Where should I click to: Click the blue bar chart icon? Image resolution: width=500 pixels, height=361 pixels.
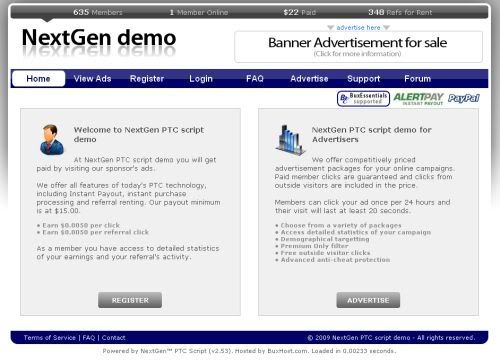click(290, 140)
